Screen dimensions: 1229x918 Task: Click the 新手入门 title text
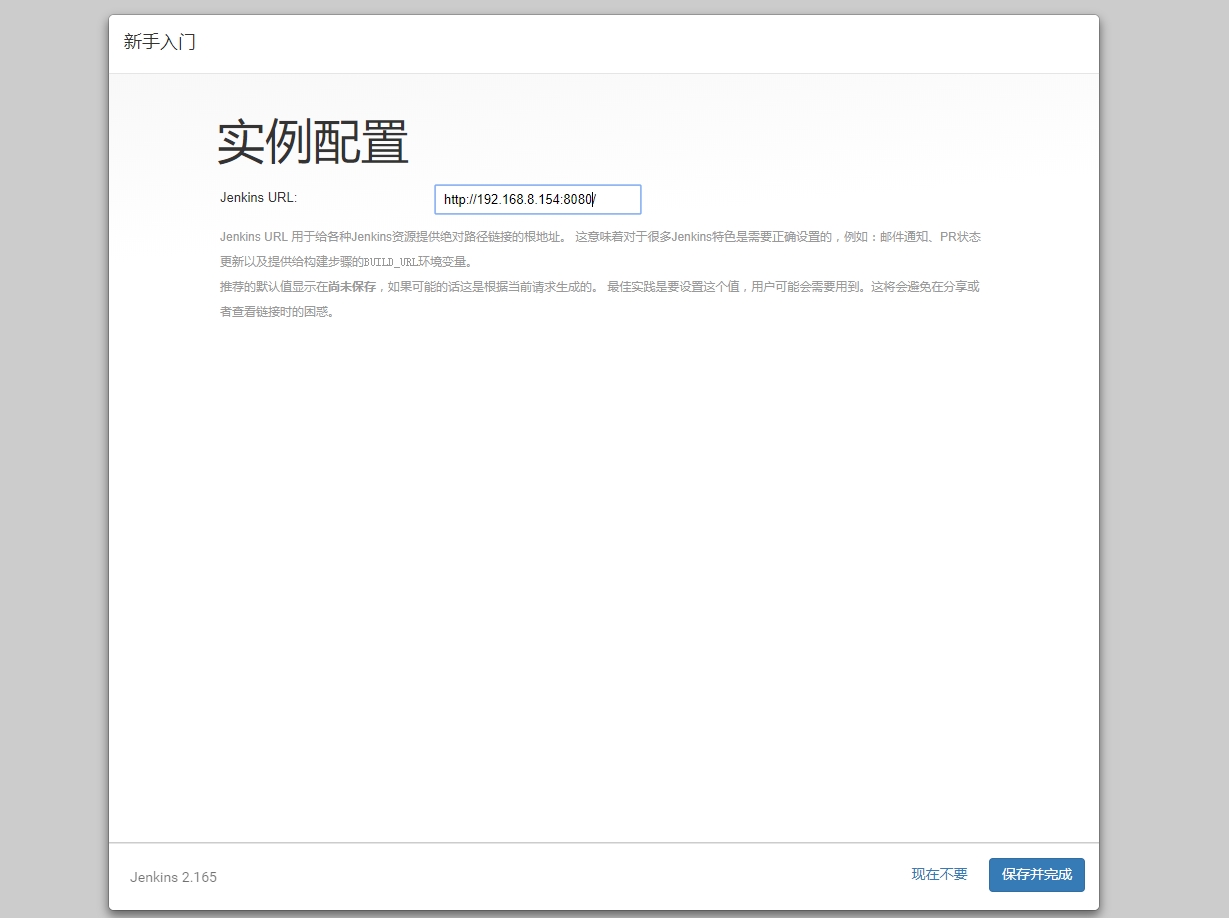click(x=160, y=42)
